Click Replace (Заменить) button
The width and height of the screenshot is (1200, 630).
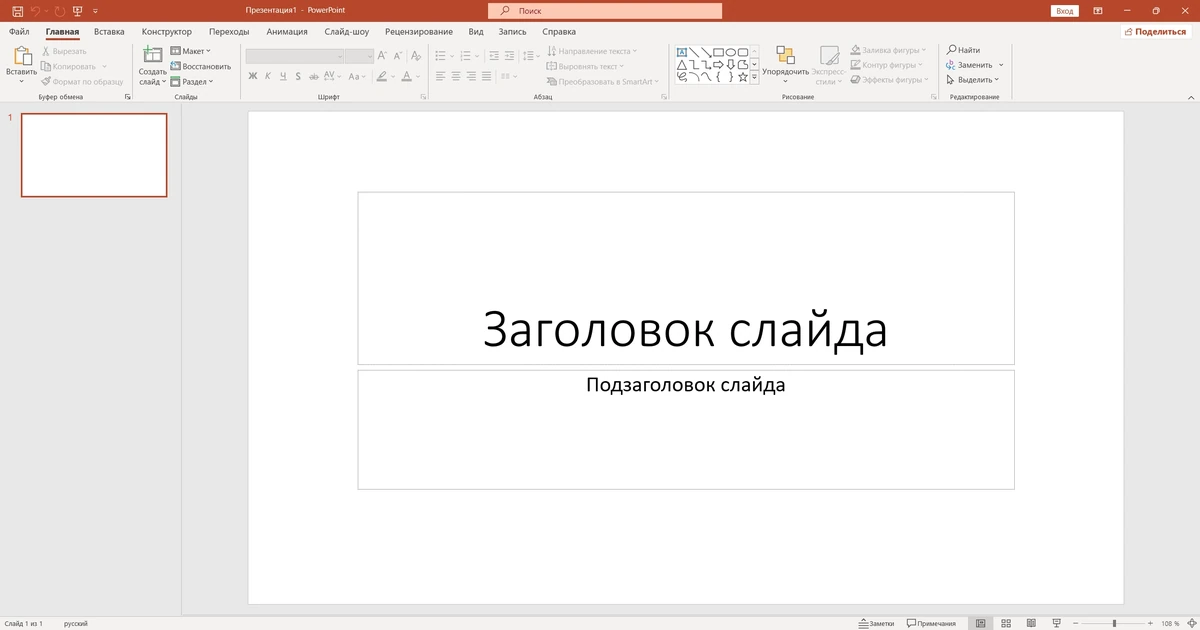[969, 65]
